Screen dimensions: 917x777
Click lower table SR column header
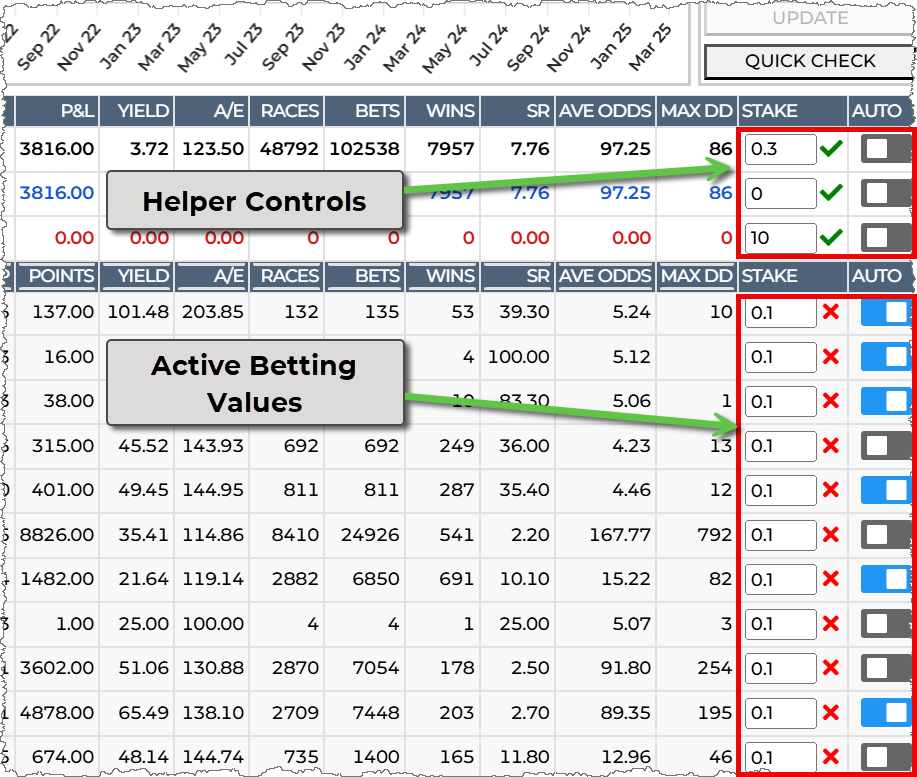point(518,276)
